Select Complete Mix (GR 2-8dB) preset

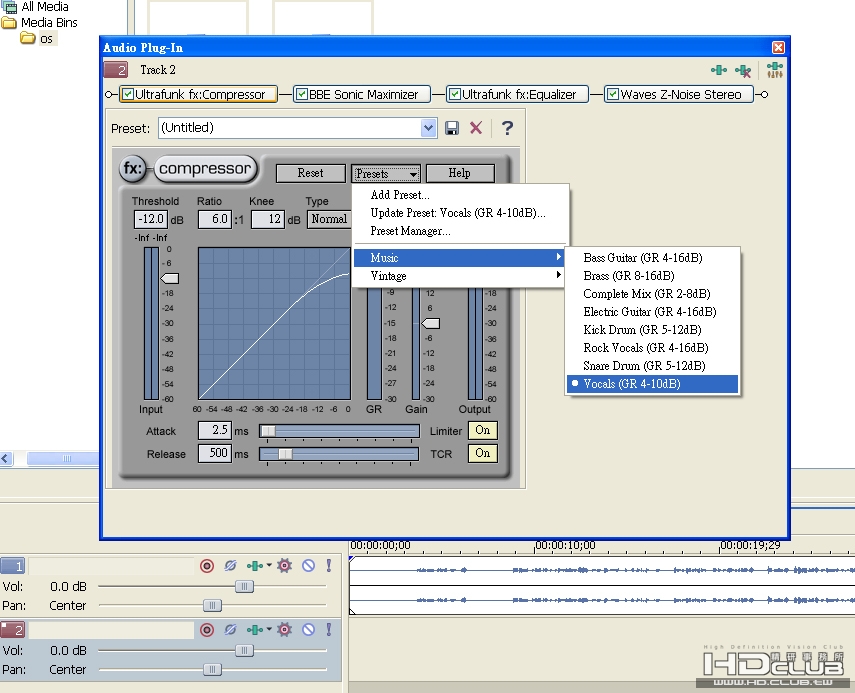(652, 294)
